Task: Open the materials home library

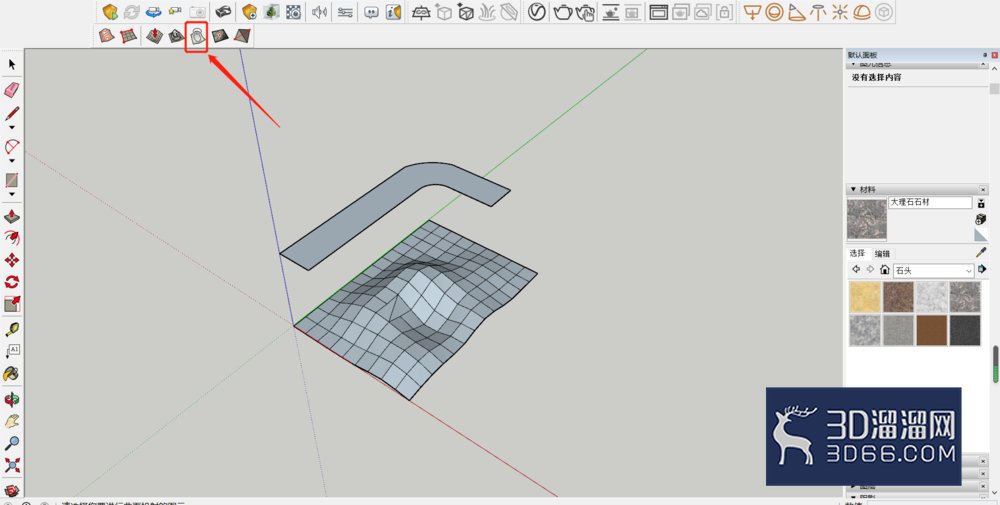Action: pos(884,270)
